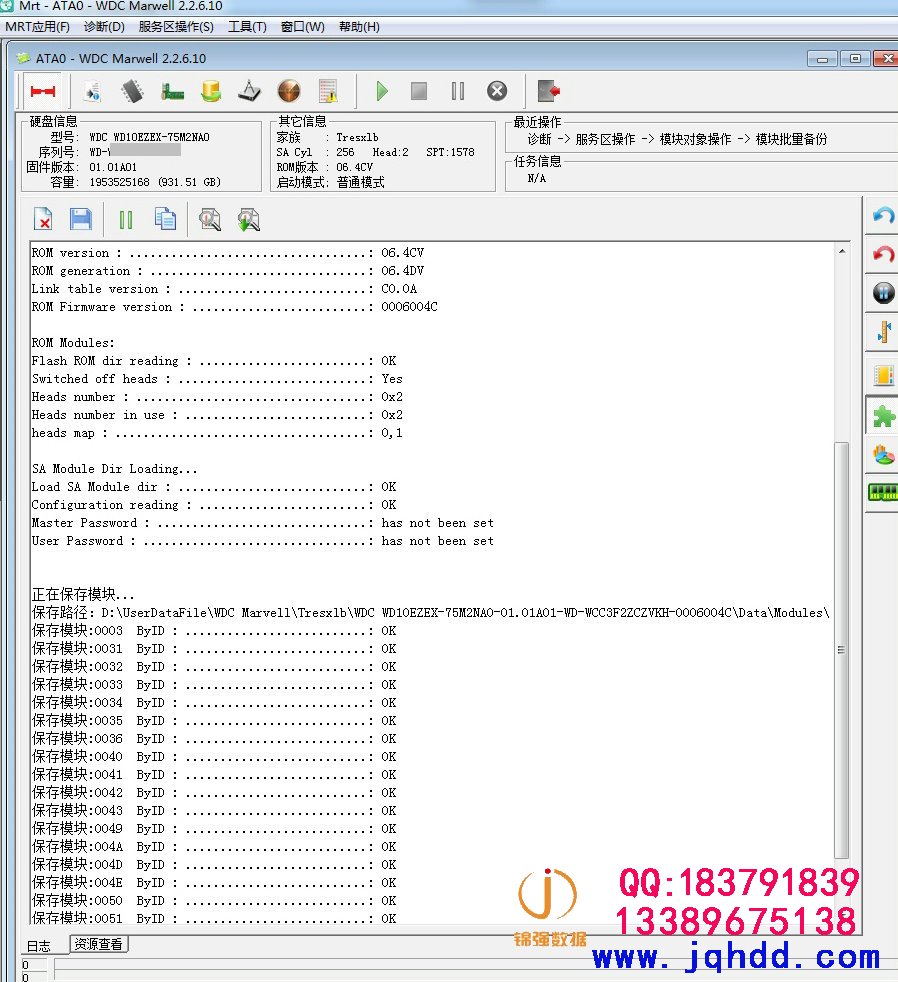Save the log with the floppy disk icon

81,220
